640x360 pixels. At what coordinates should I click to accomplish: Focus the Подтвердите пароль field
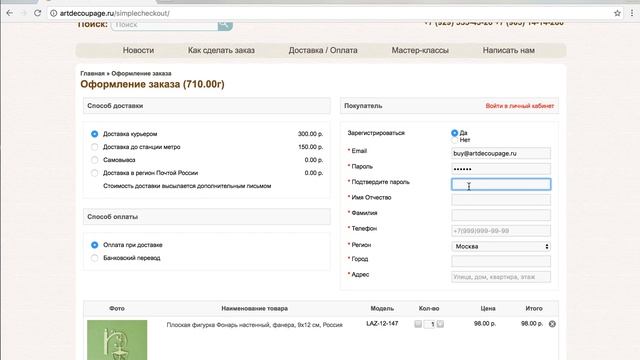501,184
